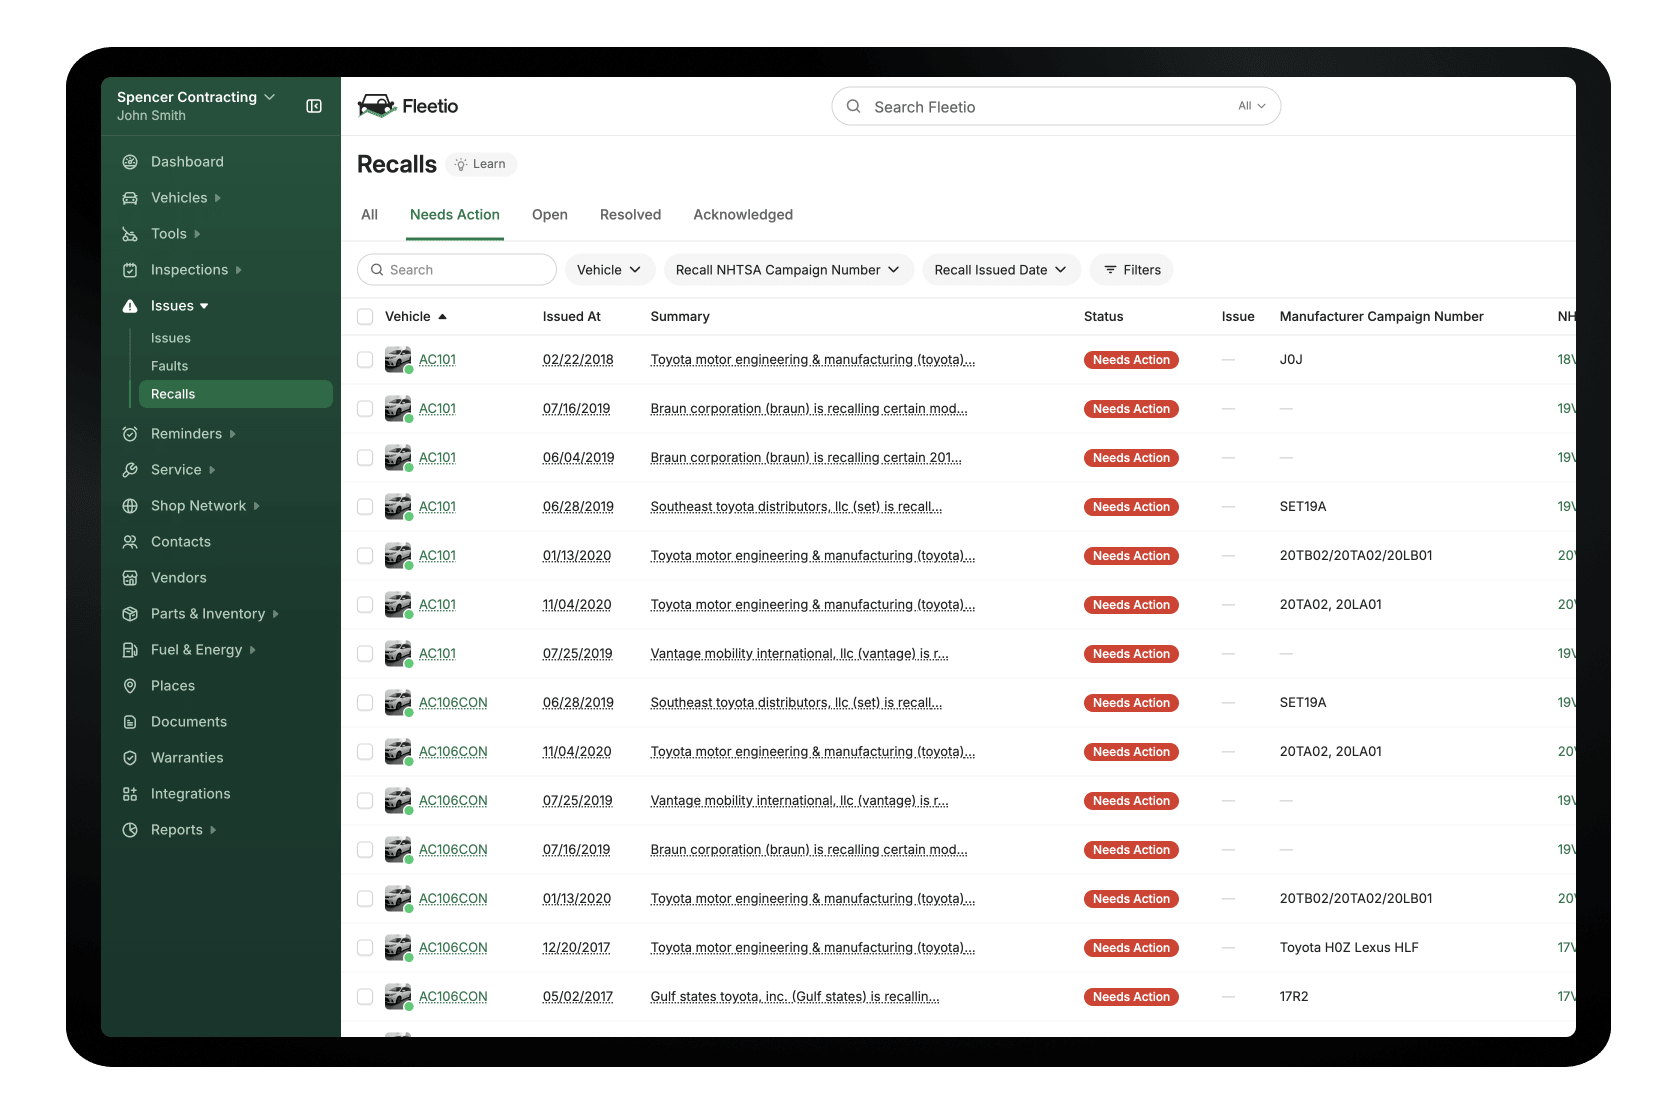The image size is (1680, 1112).
Task: Toggle the select-all checkbox in table header
Action: tap(365, 317)
